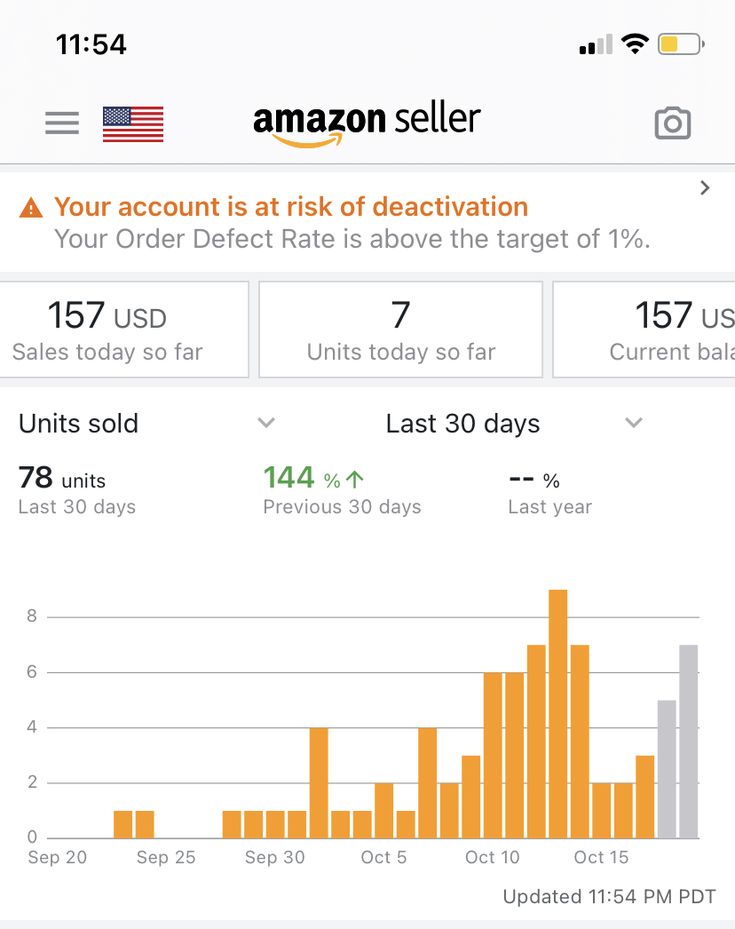The height and width of the screenshot is (929, 735).
Task: Tap the 78 units Last 30 days stat
Action: (77, 491)
